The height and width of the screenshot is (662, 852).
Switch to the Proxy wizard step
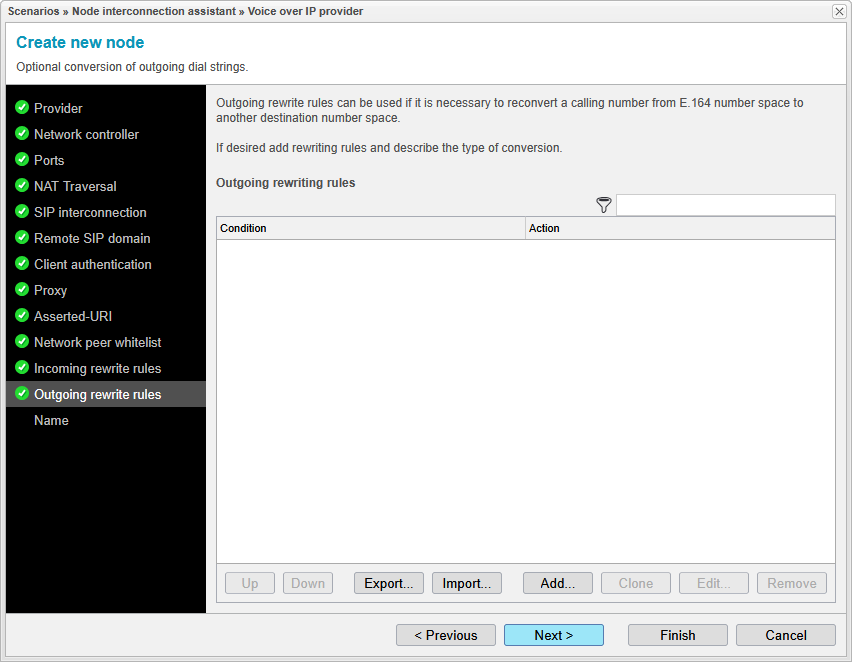coord(53,290)
